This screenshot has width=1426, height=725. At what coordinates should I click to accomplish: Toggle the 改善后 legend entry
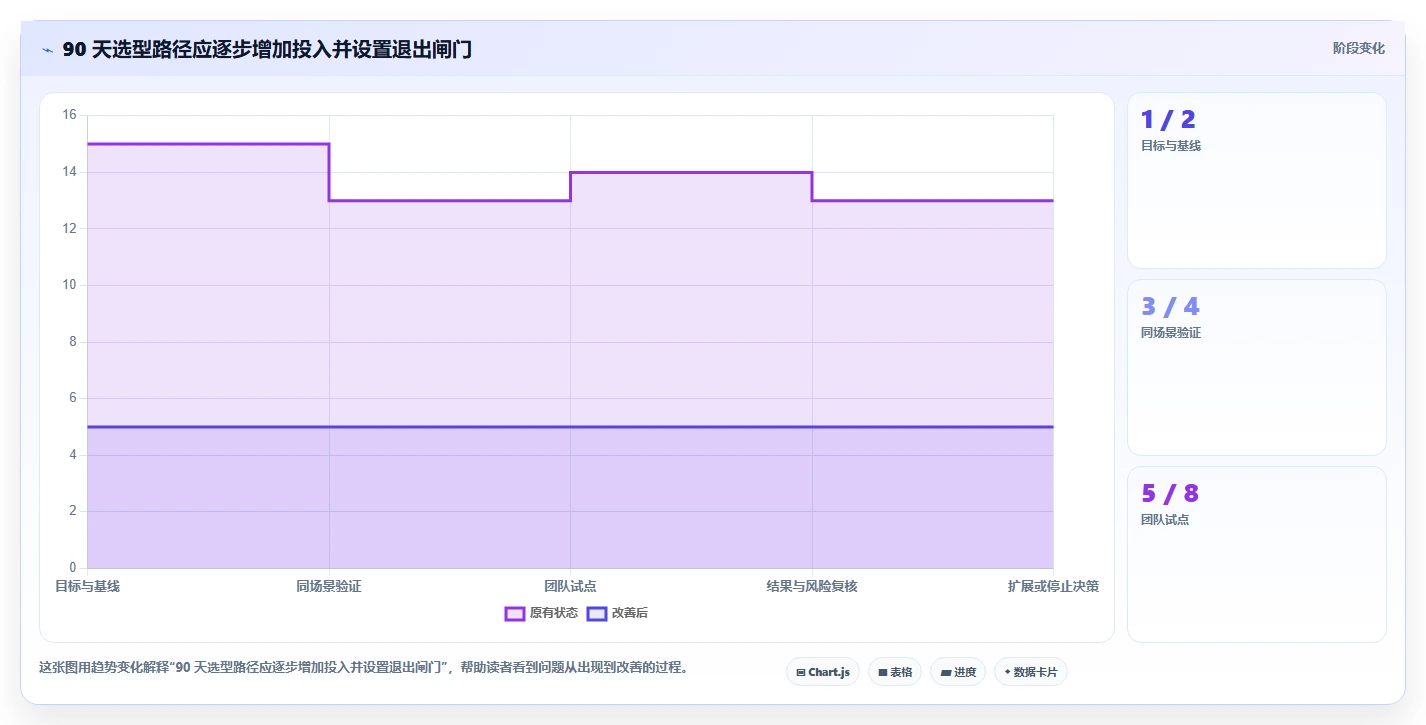click(x=617, y=613)
